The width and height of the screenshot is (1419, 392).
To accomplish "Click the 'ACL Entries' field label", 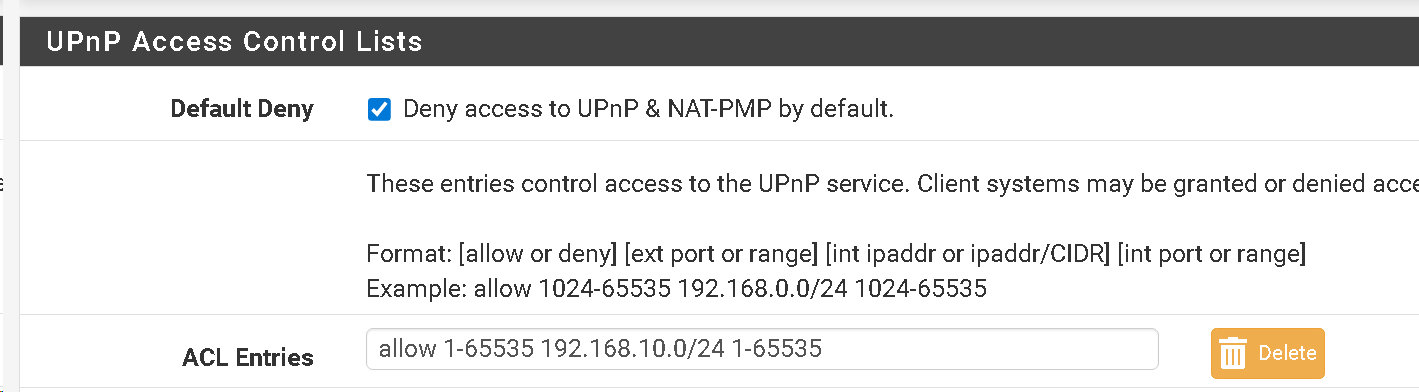I will [248, 357].
